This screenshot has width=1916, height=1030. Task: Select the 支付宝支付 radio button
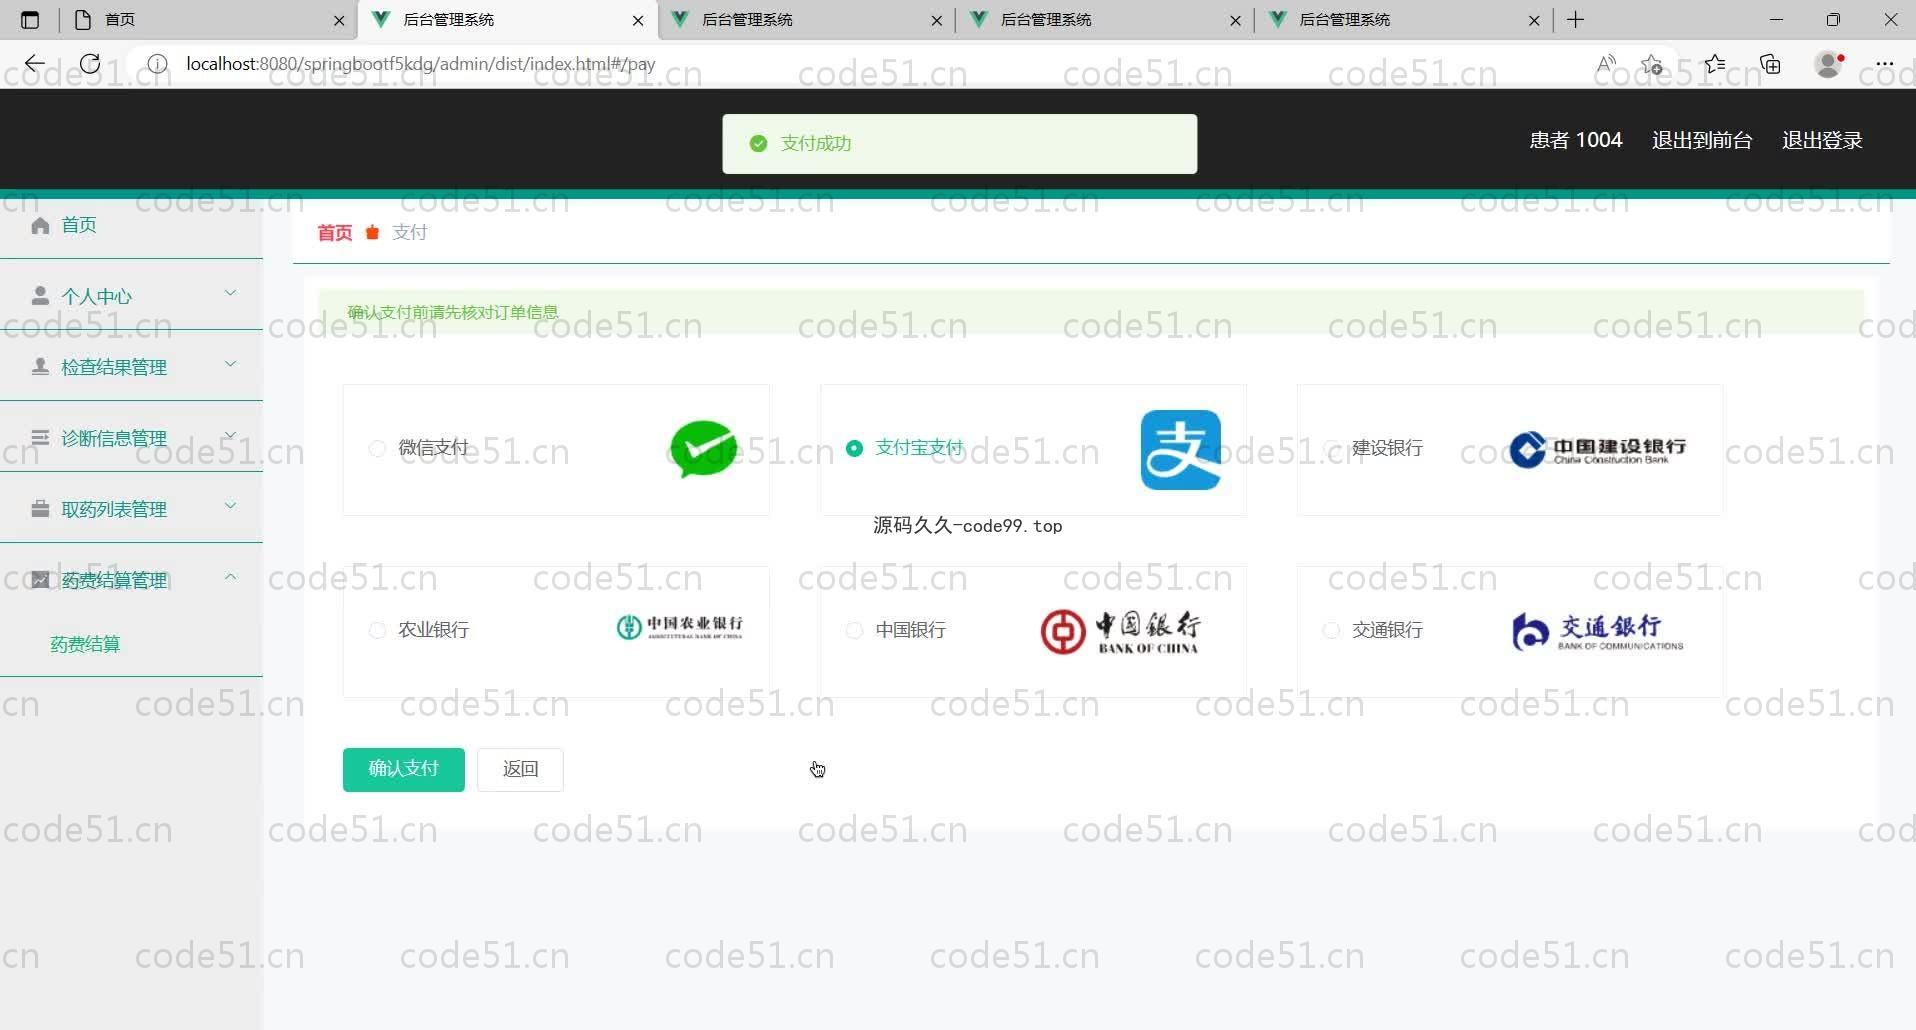854,449
